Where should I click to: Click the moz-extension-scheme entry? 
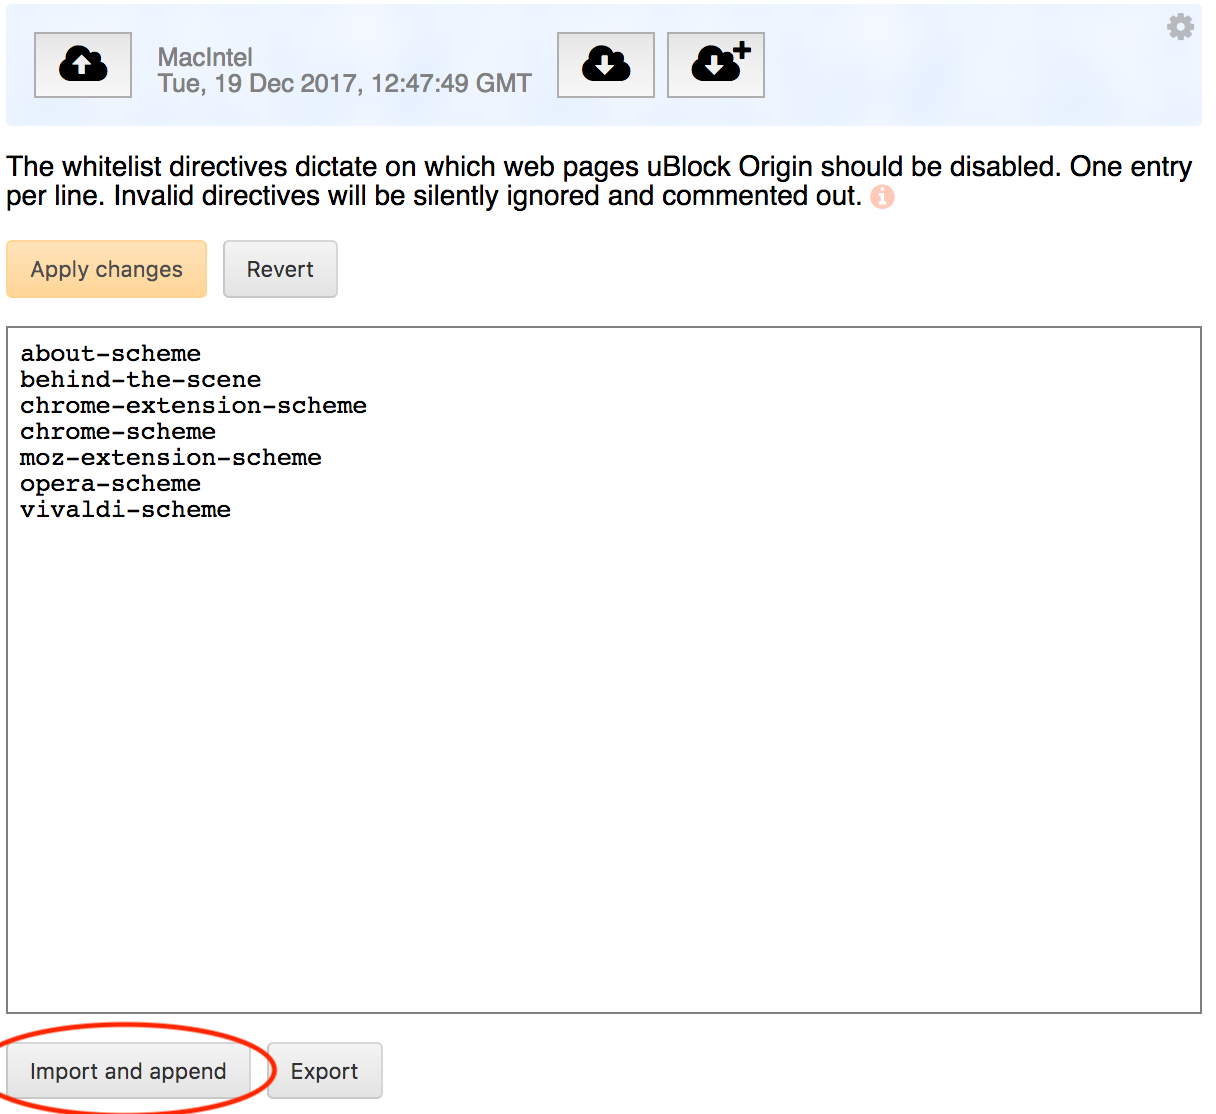click(170, 457)
